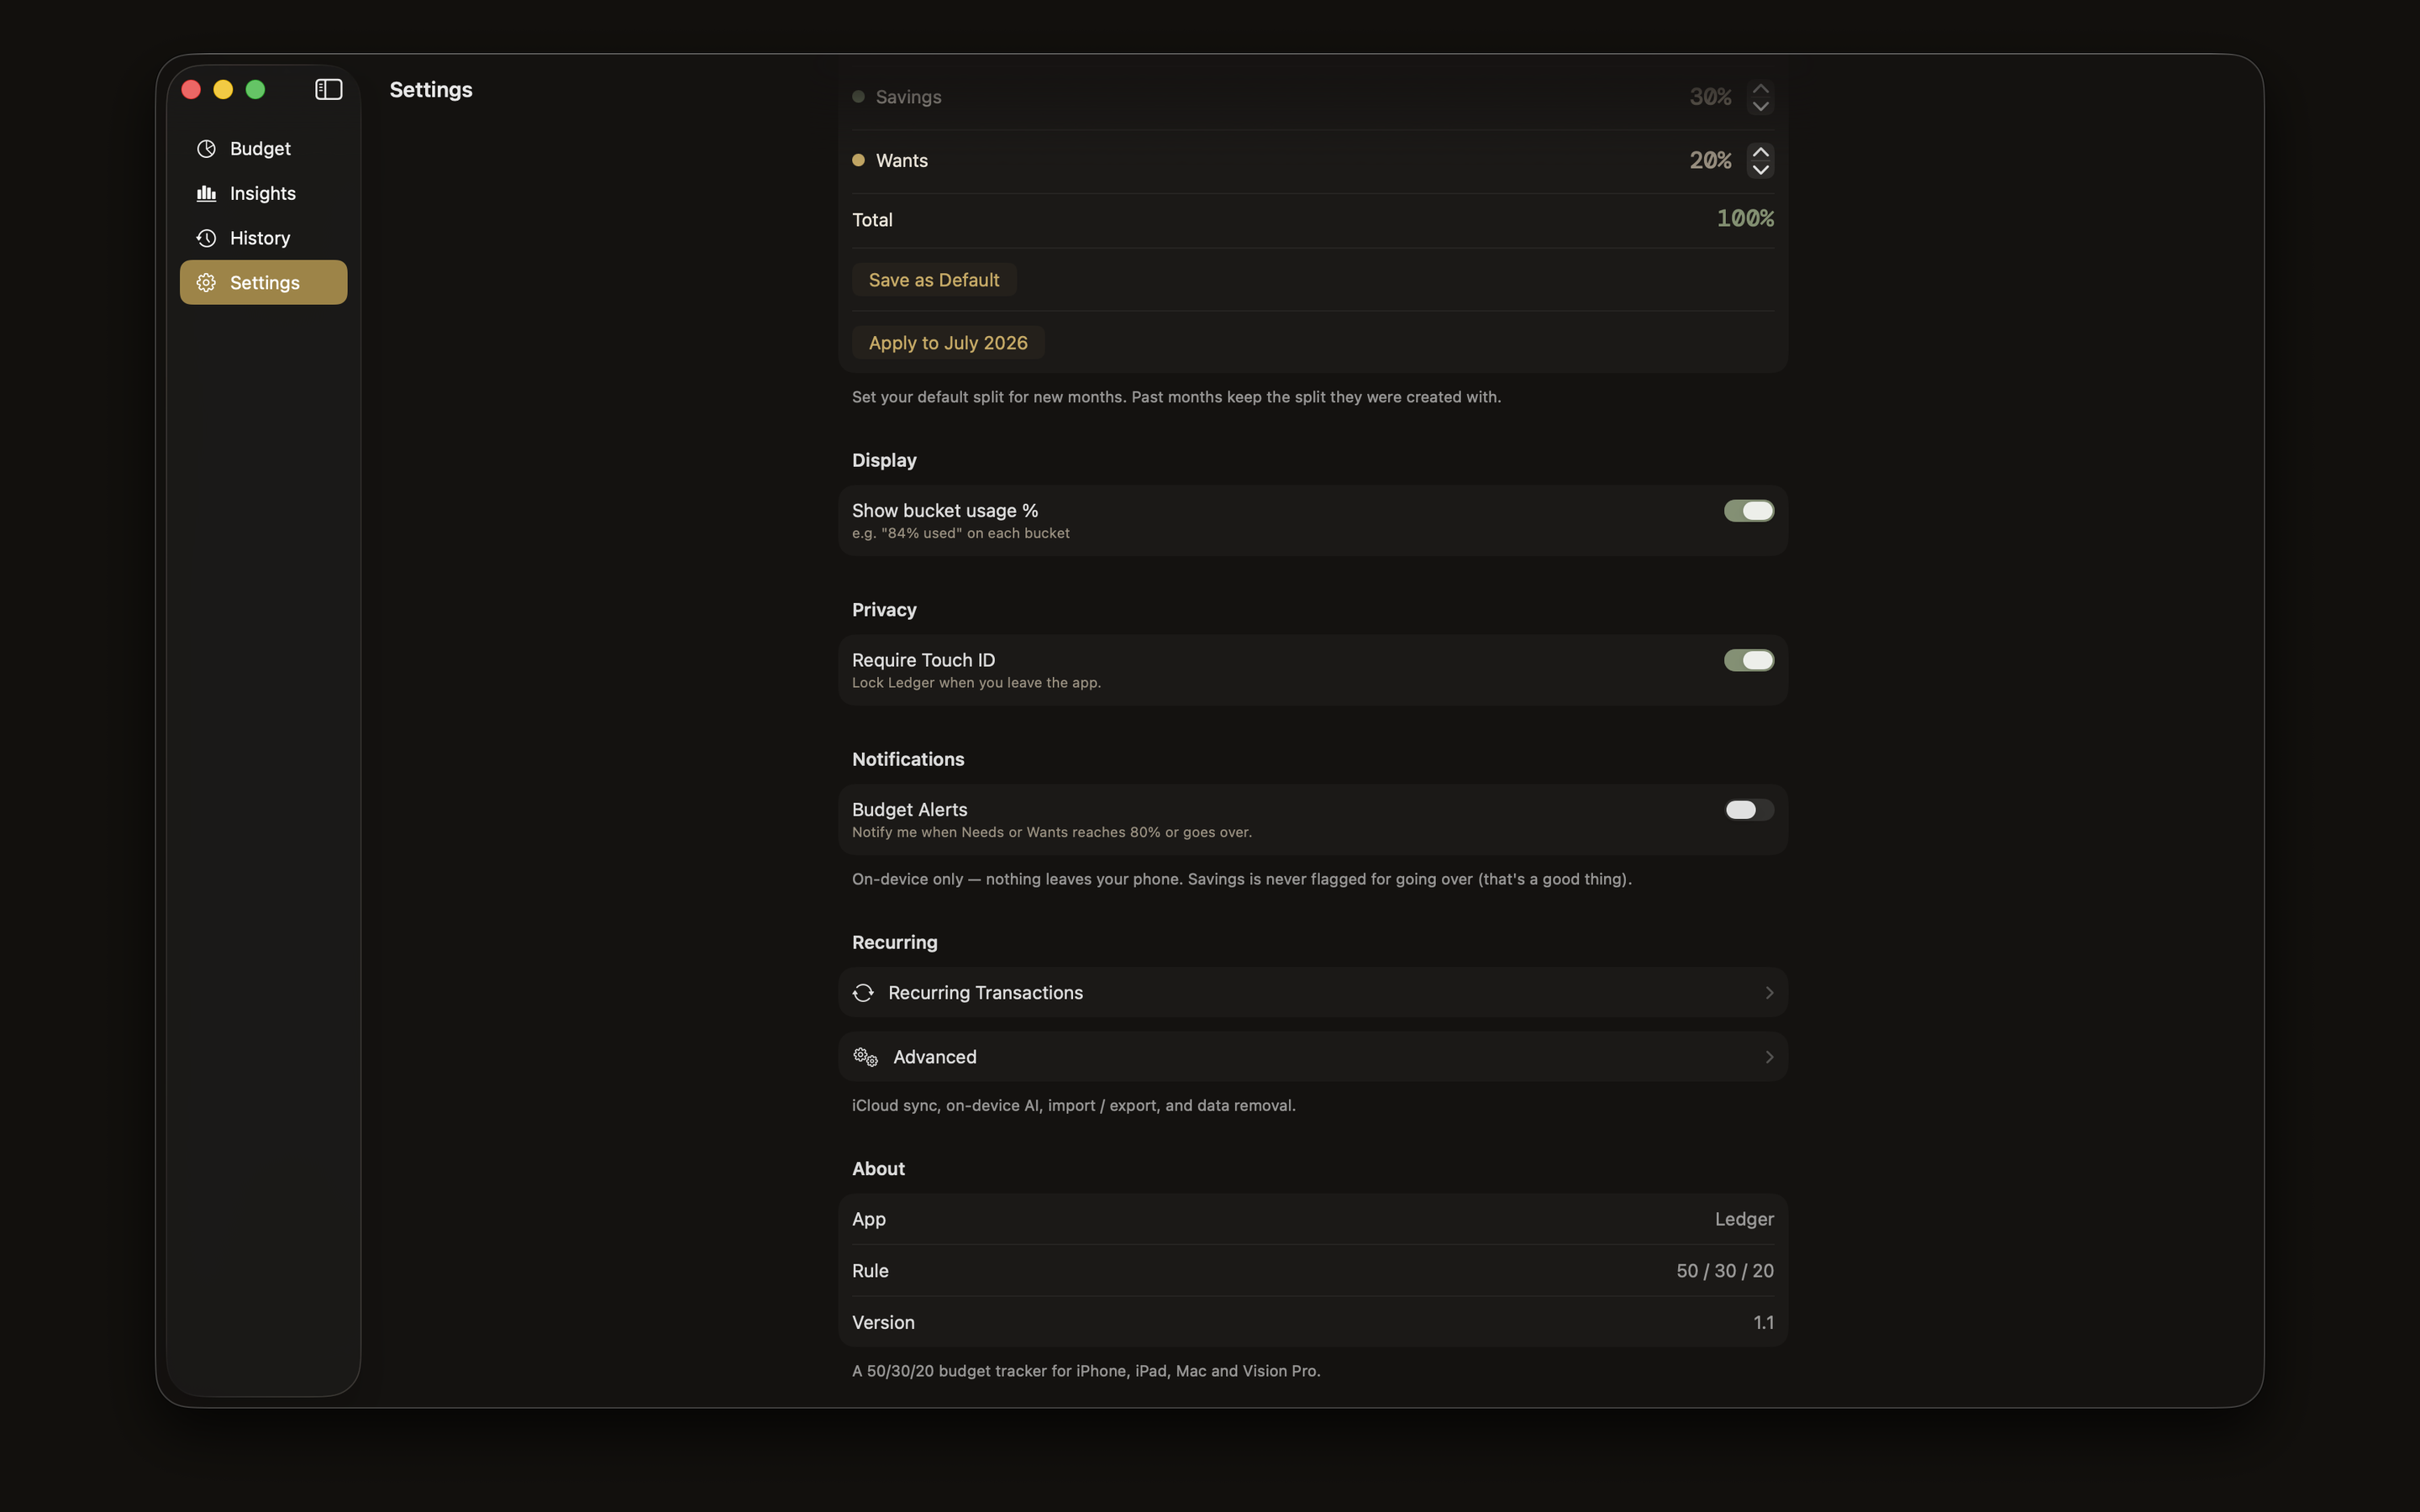Click the 'e.g. "84% used"' caption
This screenshot has height=1512, width=2420.
point(960,534)
